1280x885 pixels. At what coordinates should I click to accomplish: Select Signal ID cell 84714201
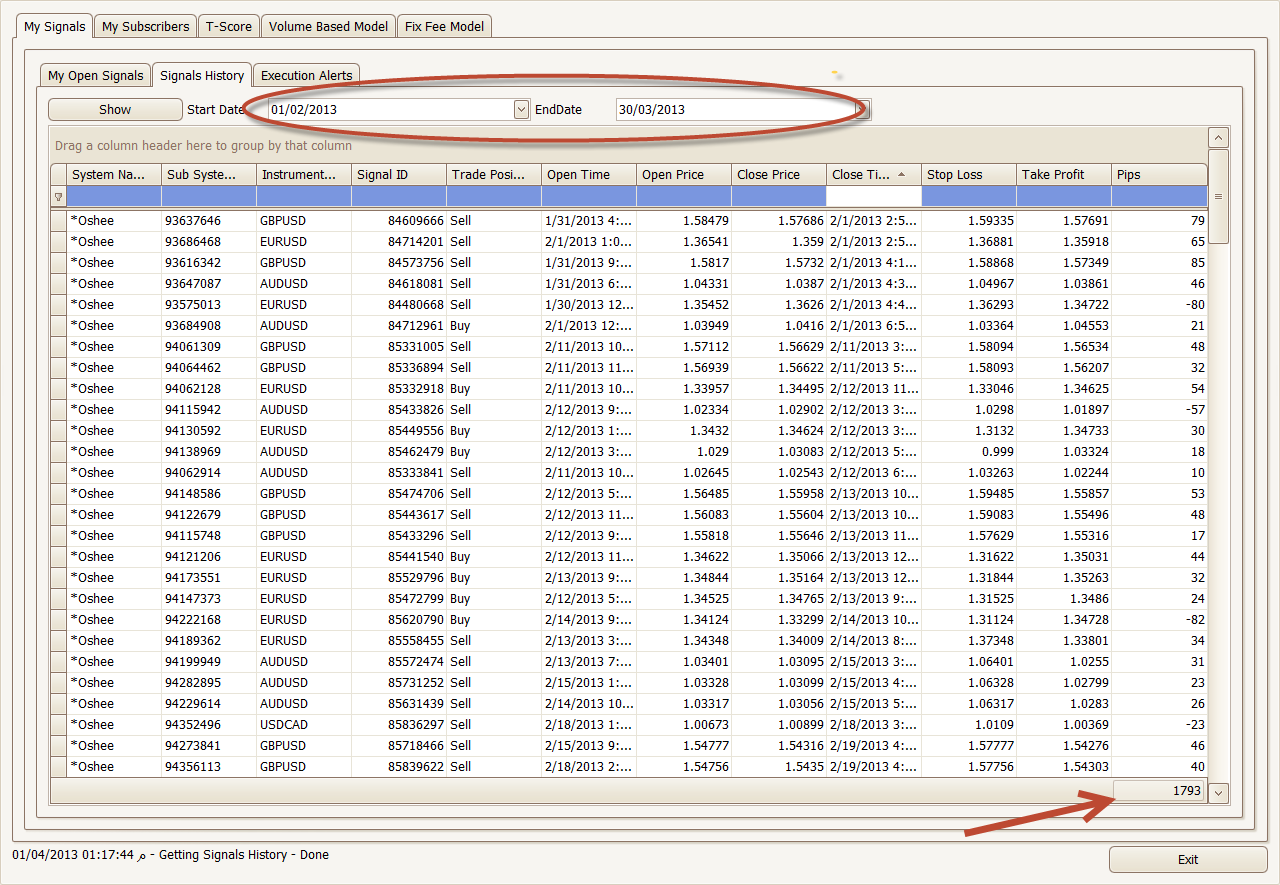(x=399, y=241)
